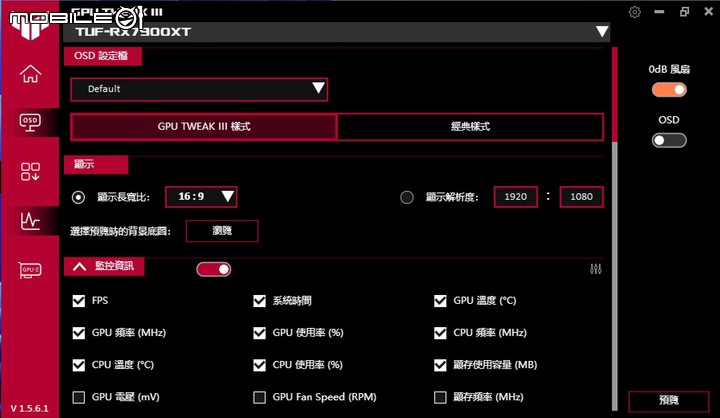Enable GPU Fan Speed (RPM) checkbox

pos(259,397)
